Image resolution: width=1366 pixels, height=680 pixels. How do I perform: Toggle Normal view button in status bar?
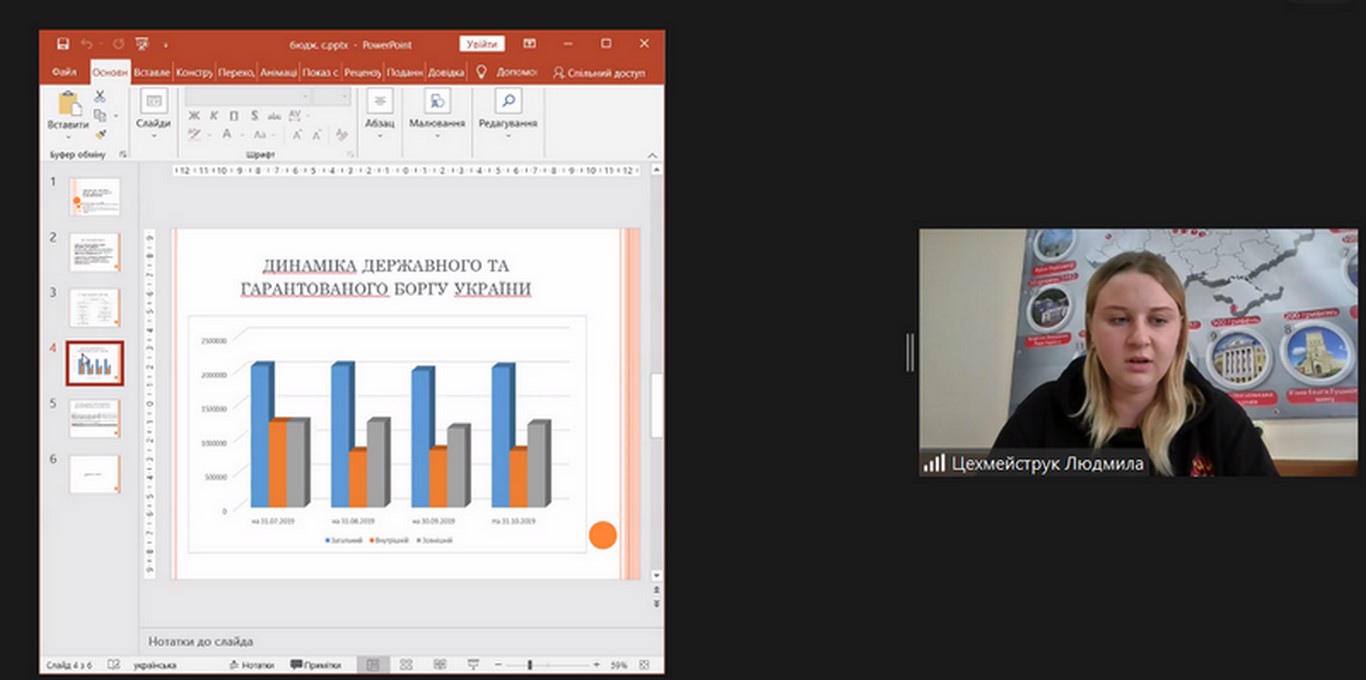click(x=372, y=665)
